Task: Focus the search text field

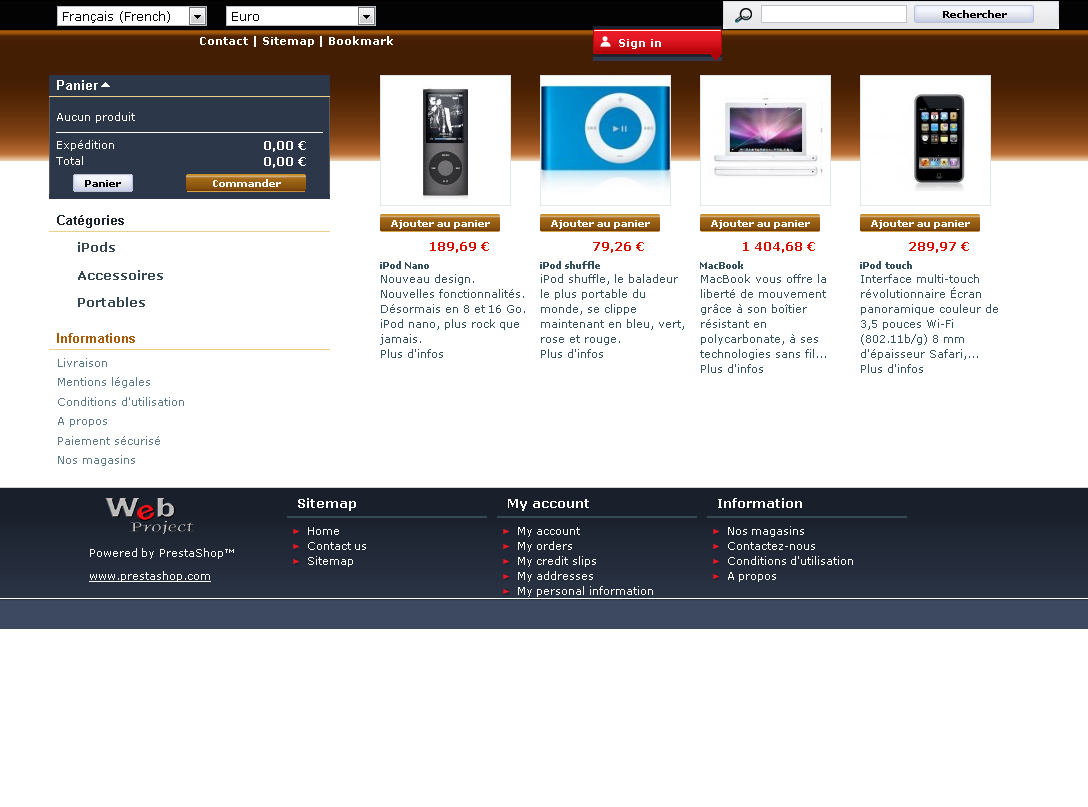Action: 833,14
